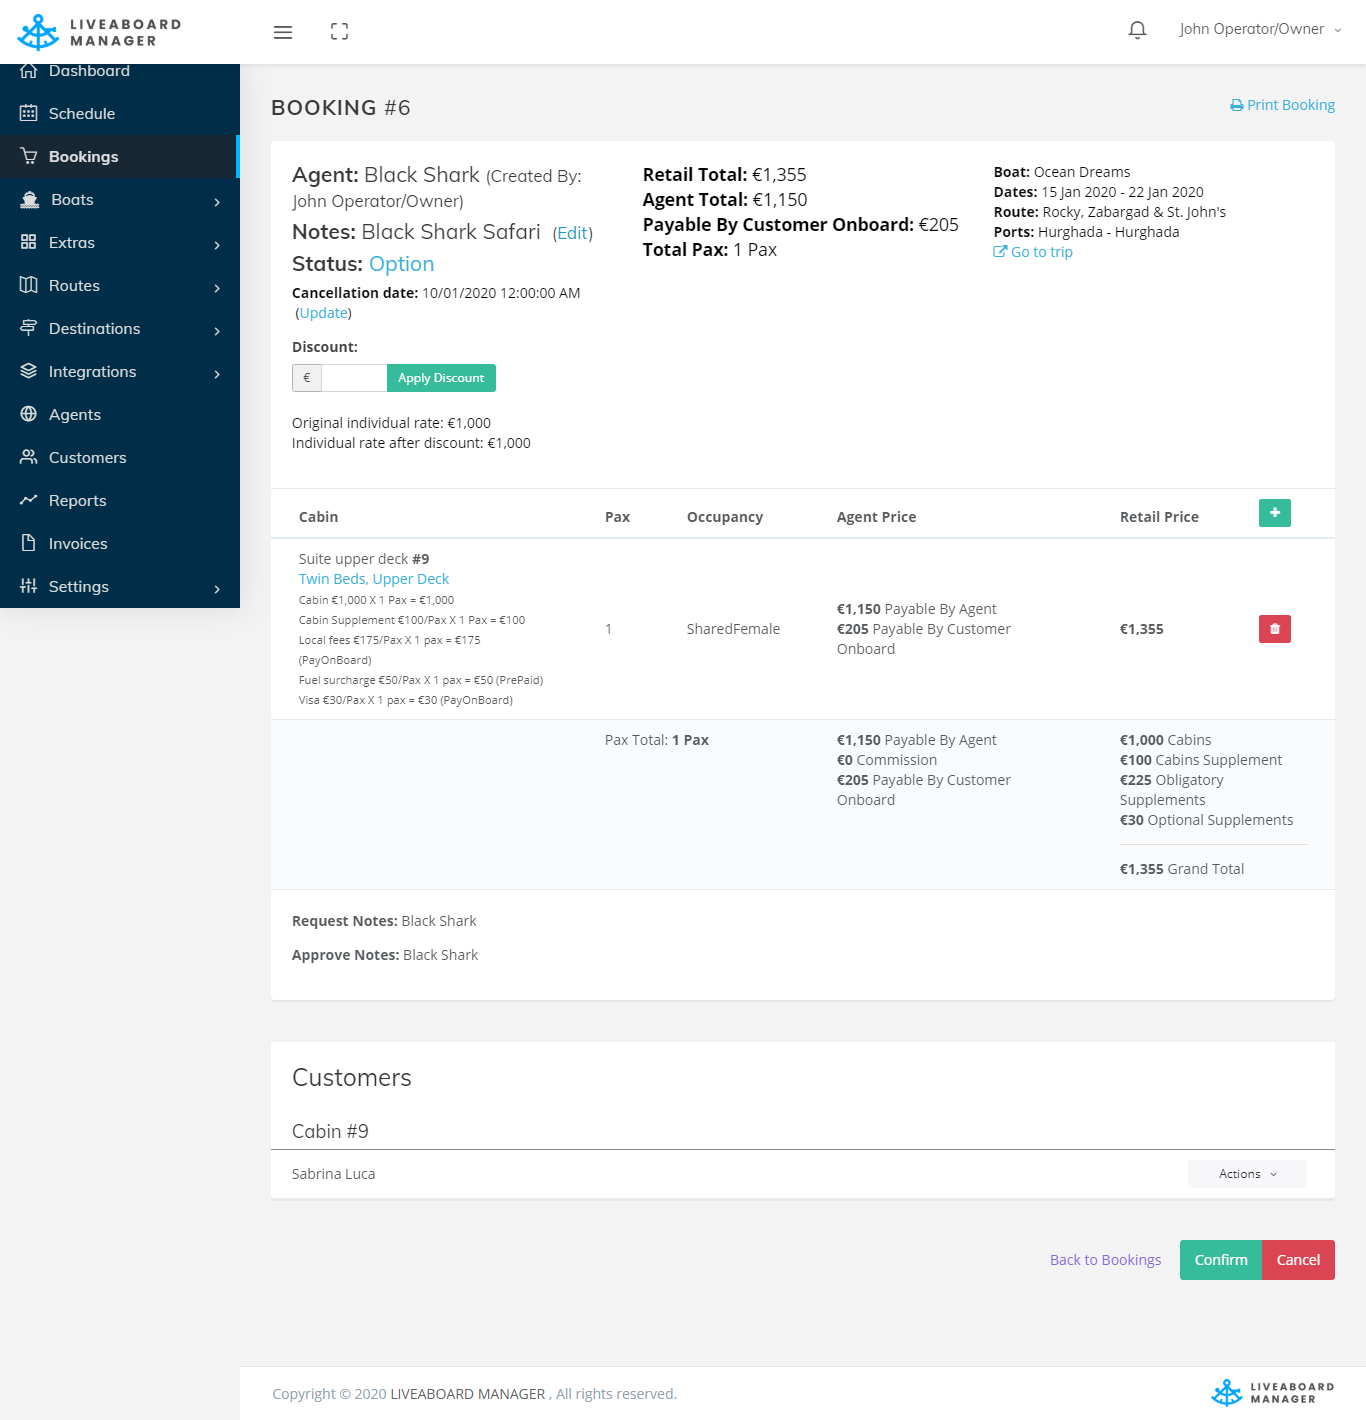Screen dimensions: 1366x1420
Task: Click the hamburger menu icon
Action: pos(283,32)
